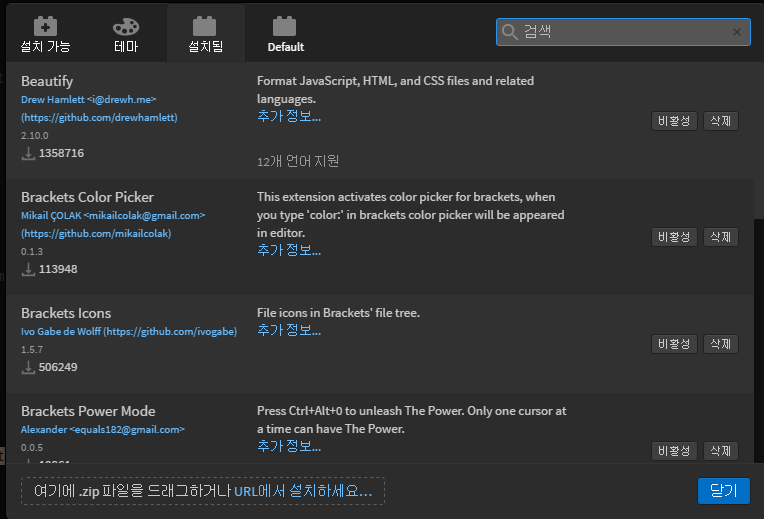Click Beautify download count icon

click(28, 153)
